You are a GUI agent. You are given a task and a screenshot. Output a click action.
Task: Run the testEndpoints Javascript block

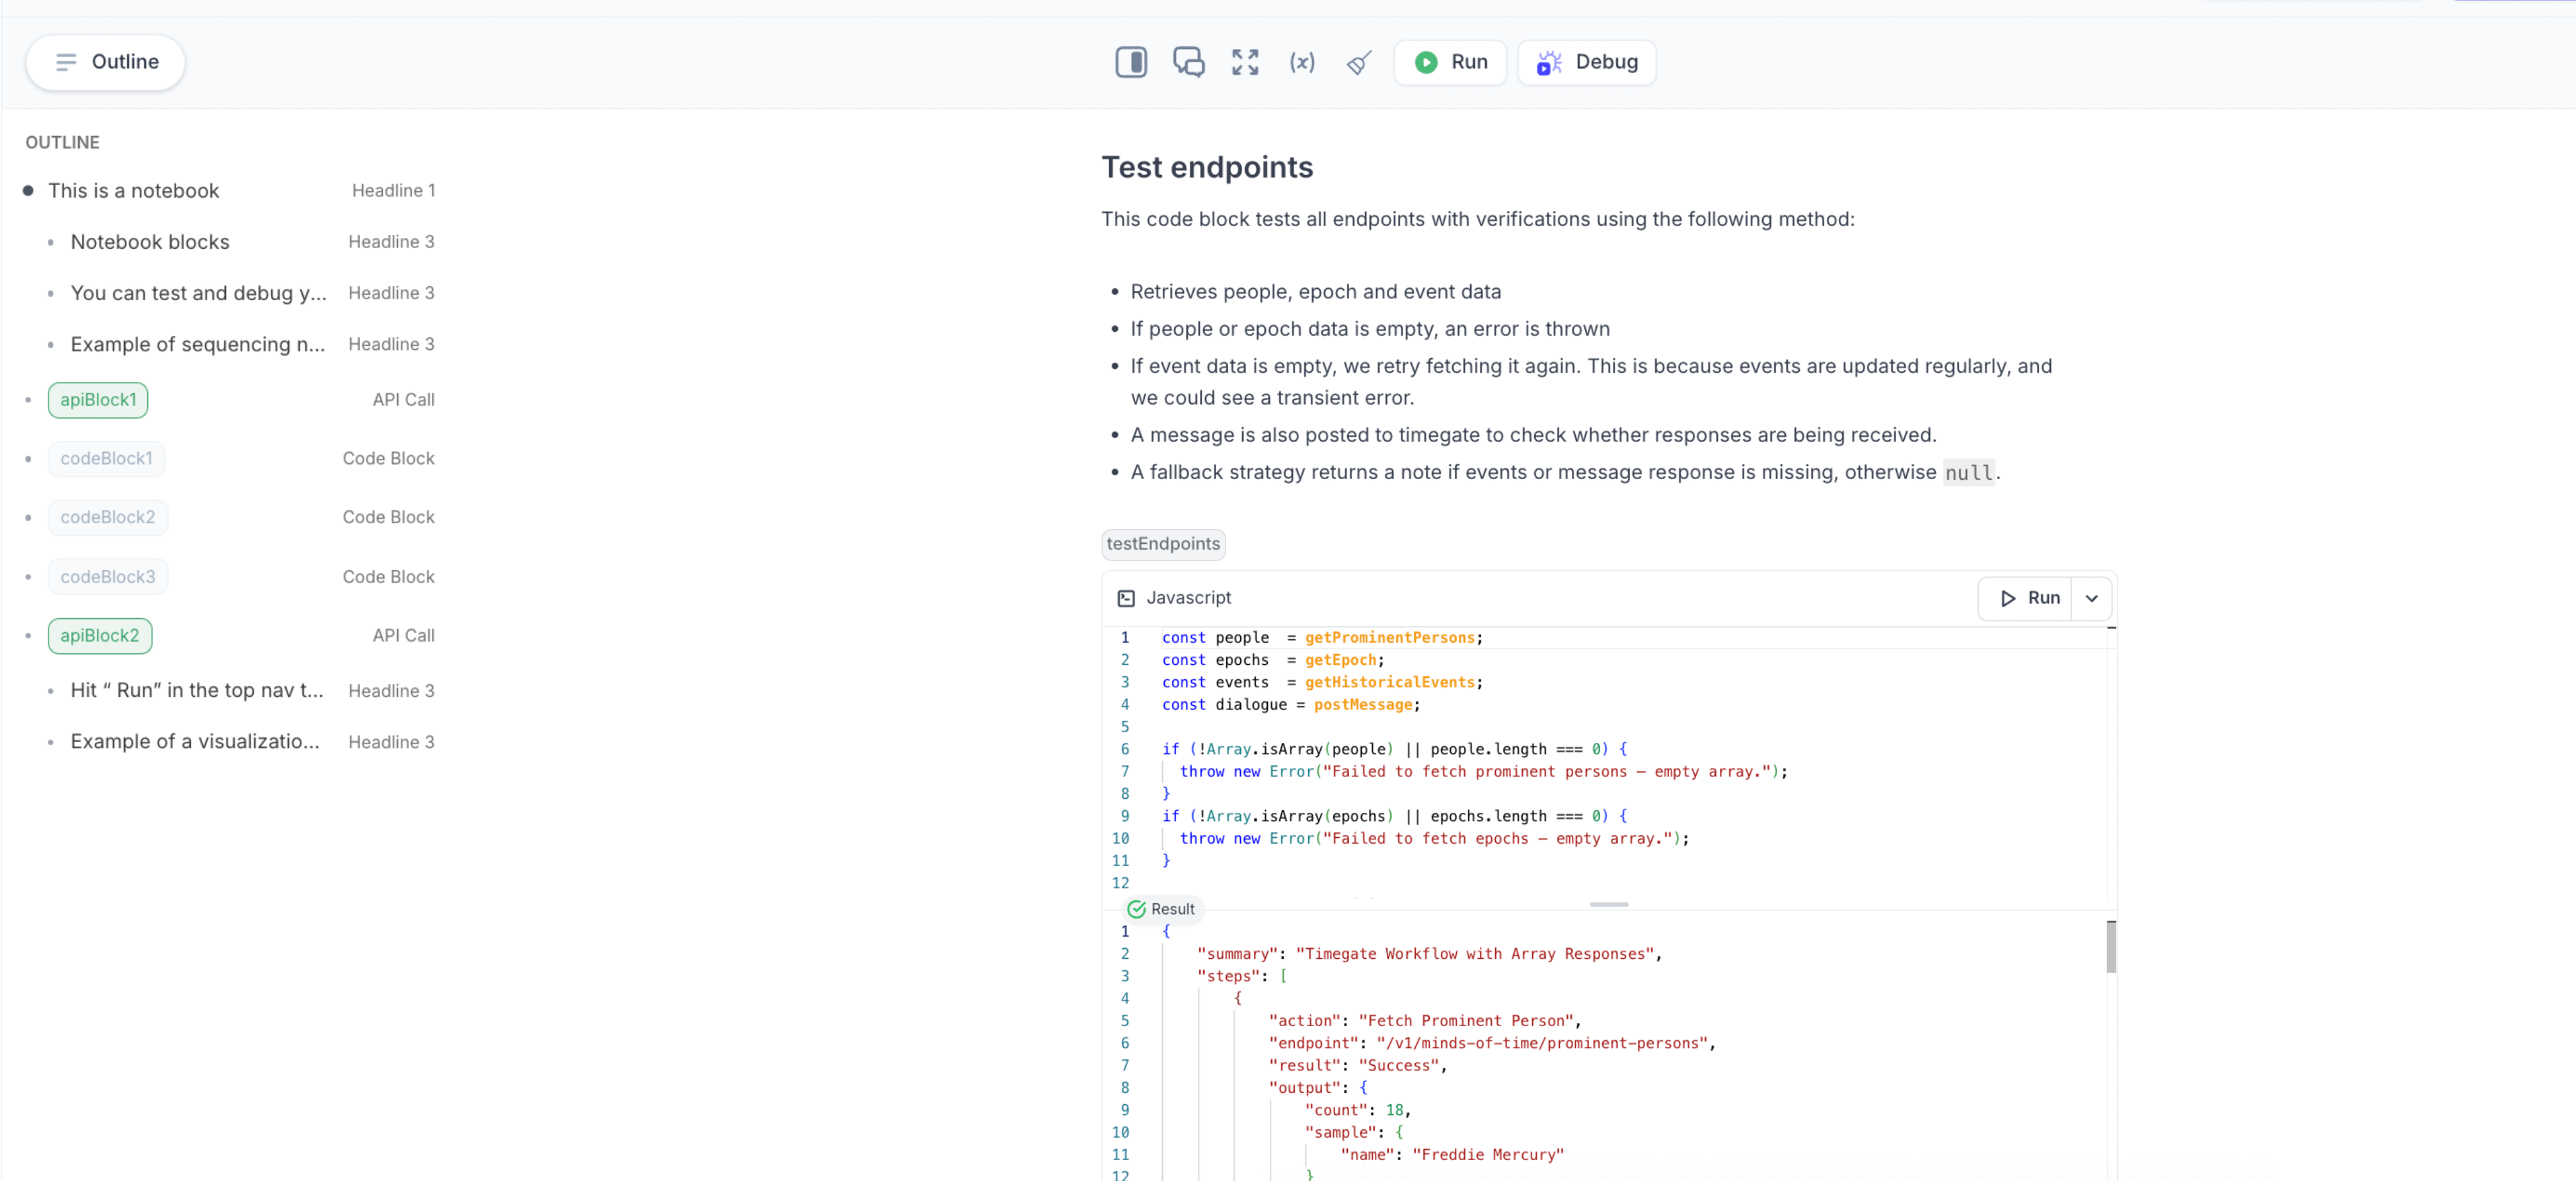[x=2027, y=598]
